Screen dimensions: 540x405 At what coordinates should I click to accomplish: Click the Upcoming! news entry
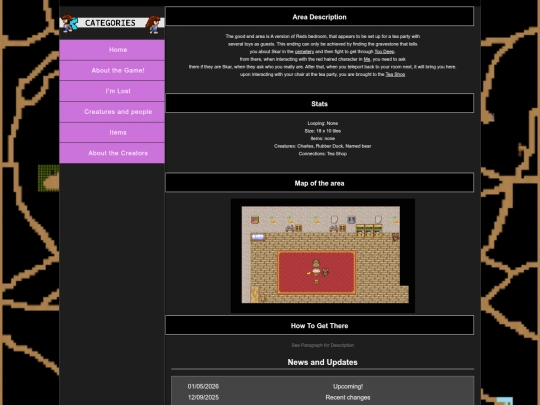pyautogui.click(x=348, y=386)
